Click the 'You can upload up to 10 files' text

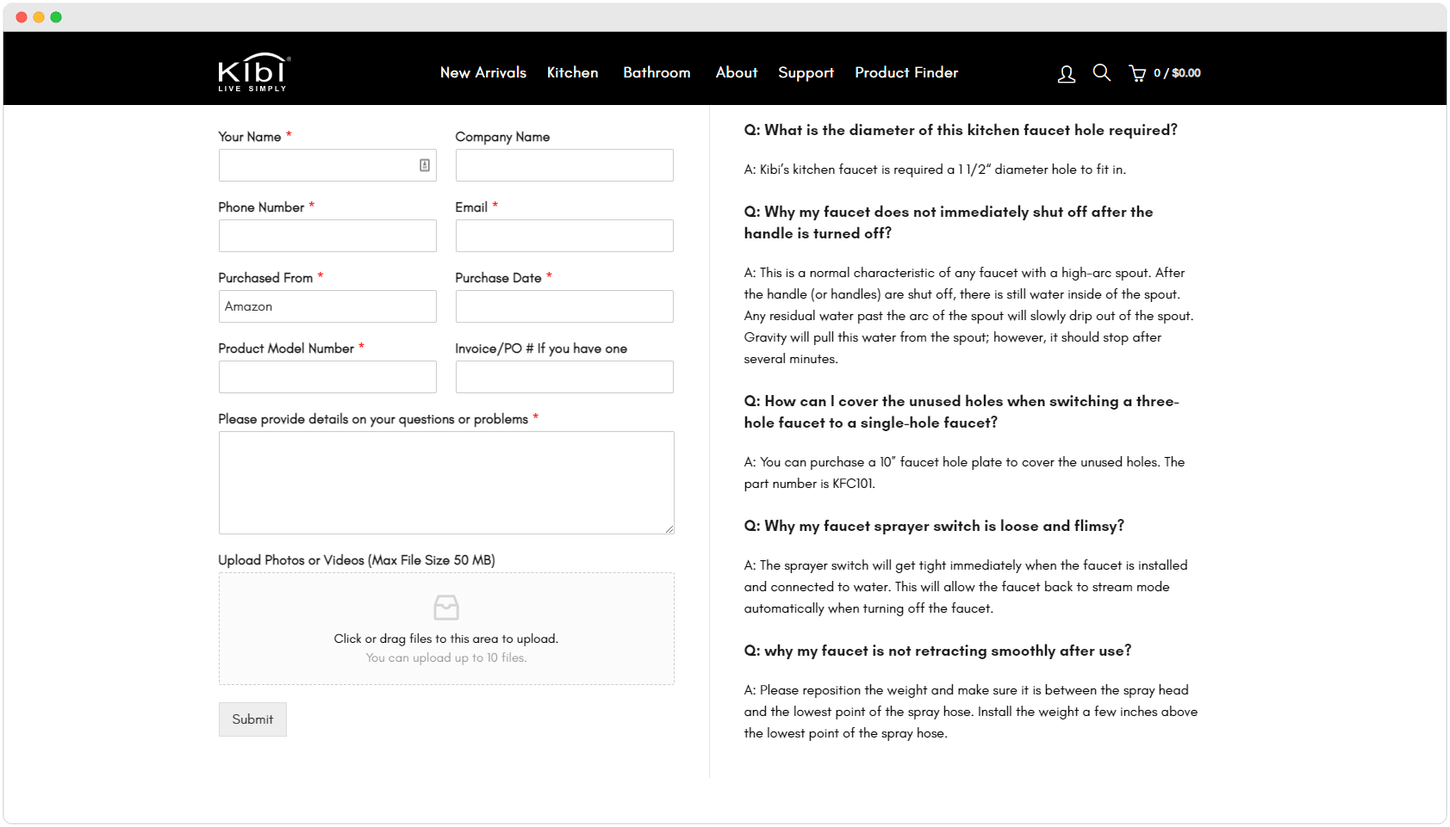(x=446, y=658)
